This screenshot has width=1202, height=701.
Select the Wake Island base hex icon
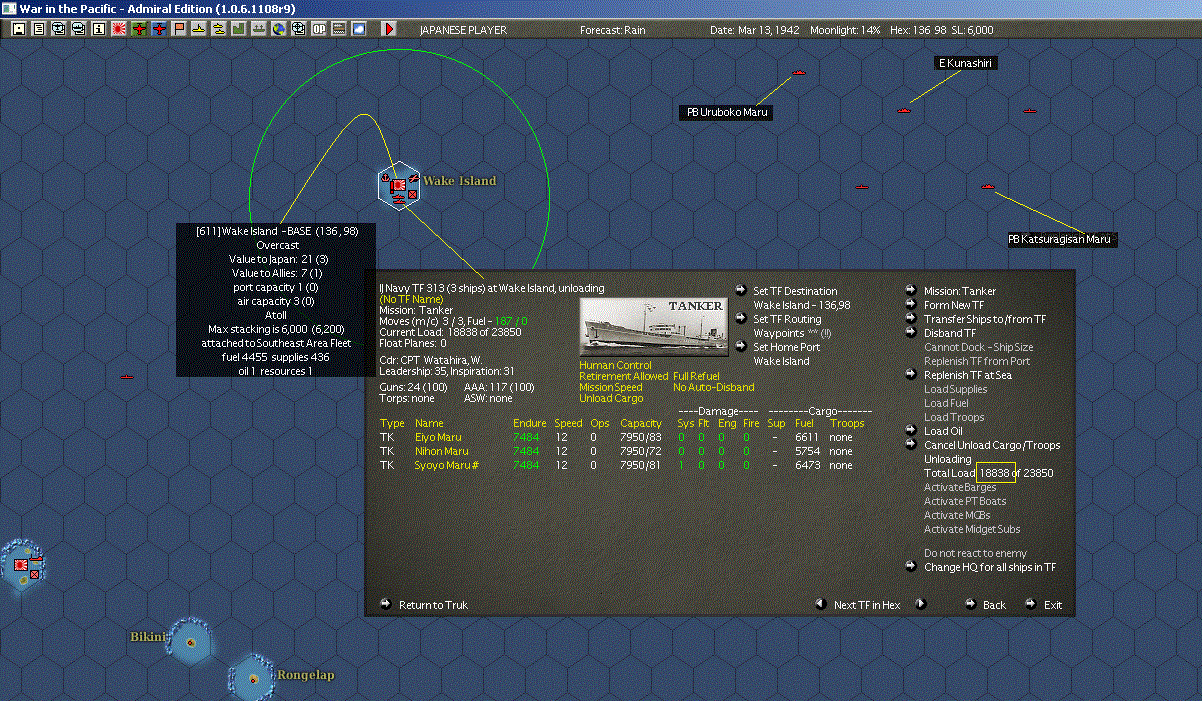pyautogui.click(x=398, y=186)
